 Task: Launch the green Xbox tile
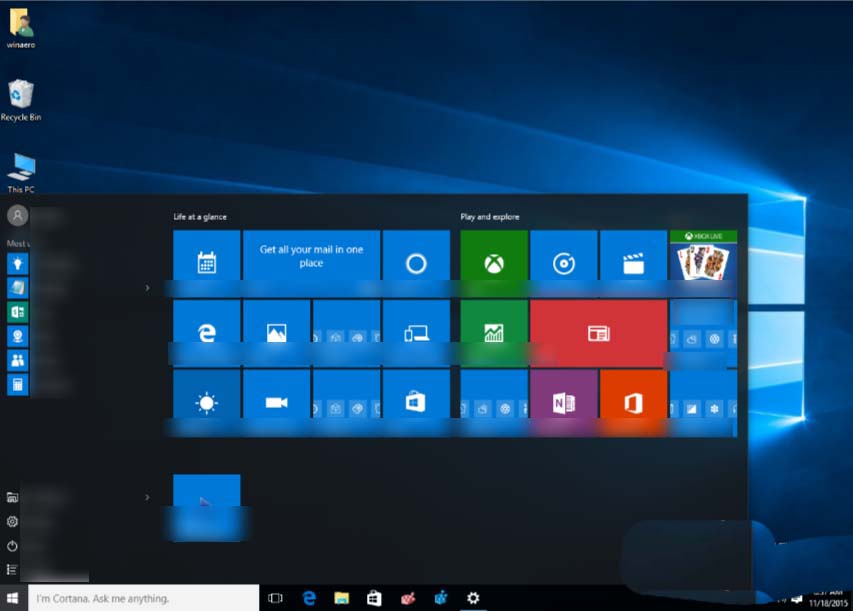[x=494, y=263]
